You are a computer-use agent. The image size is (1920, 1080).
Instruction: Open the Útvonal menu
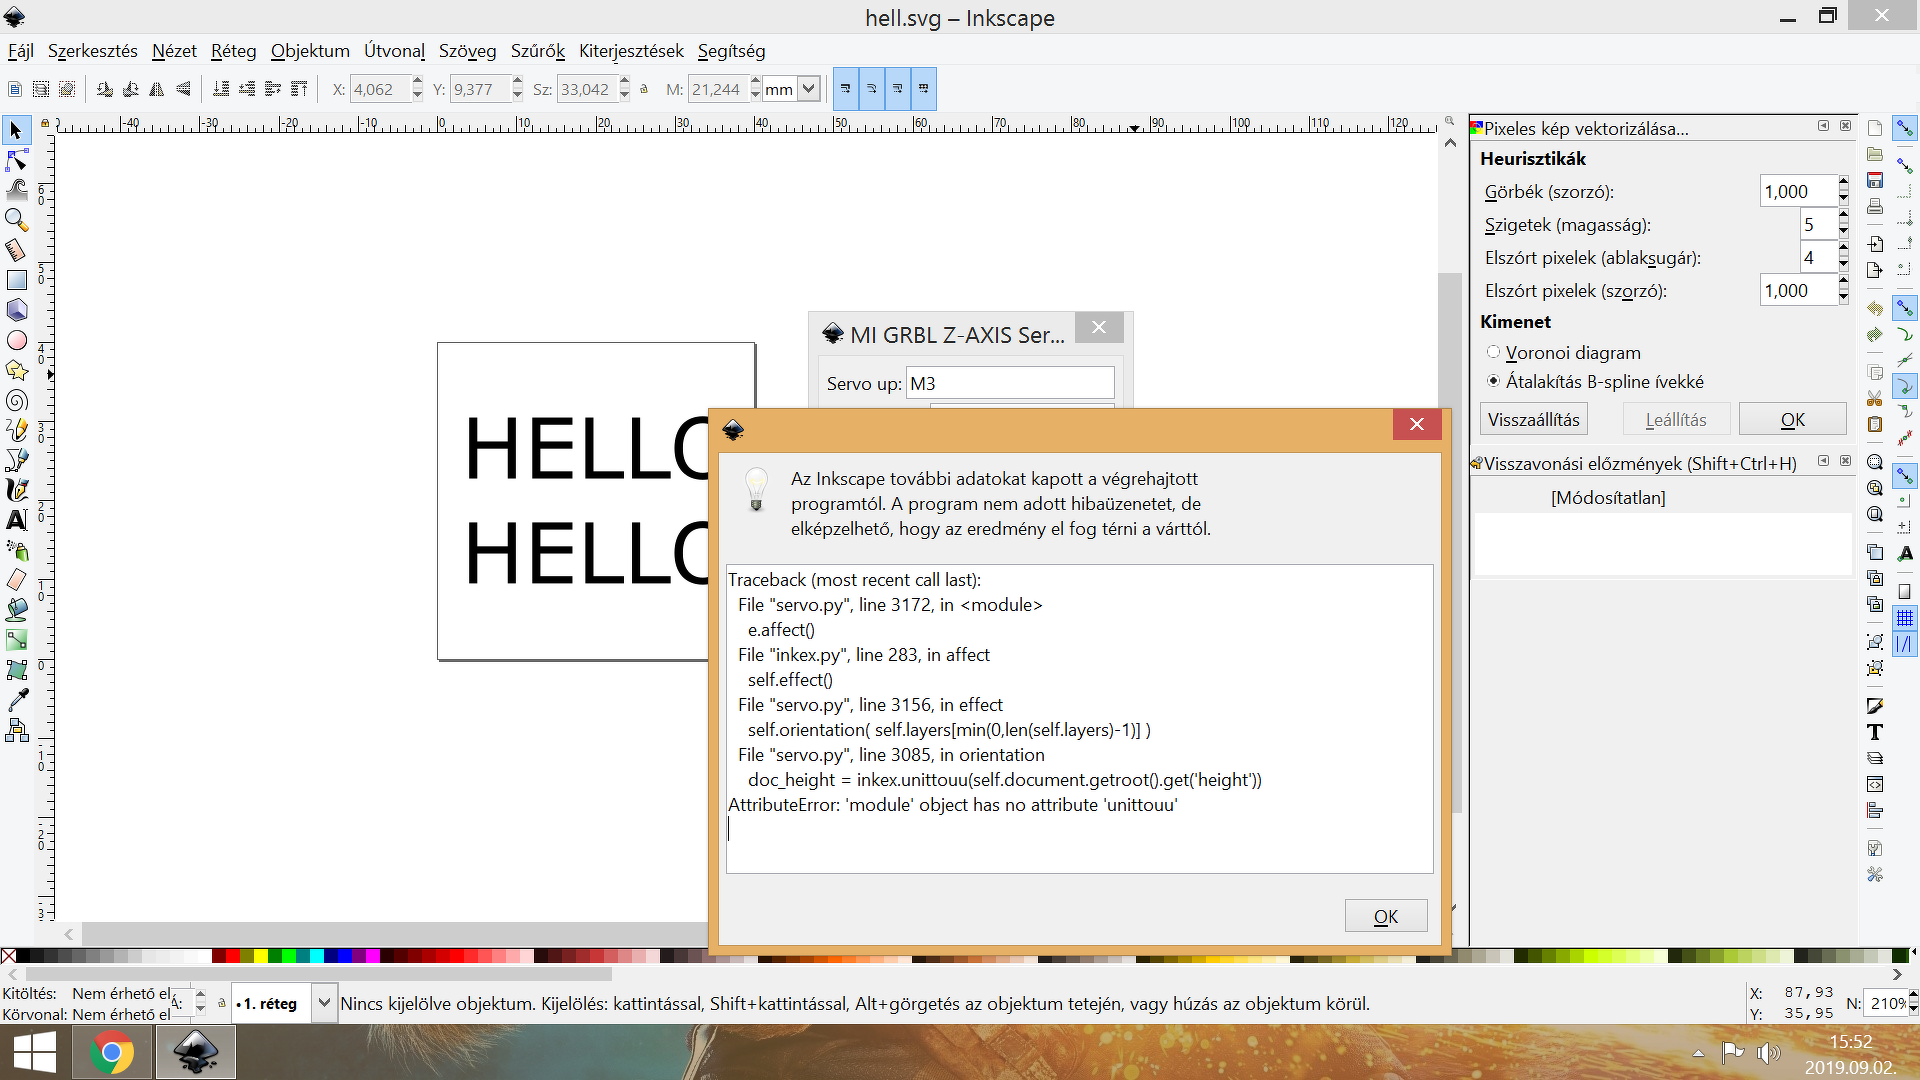point(394,51)
